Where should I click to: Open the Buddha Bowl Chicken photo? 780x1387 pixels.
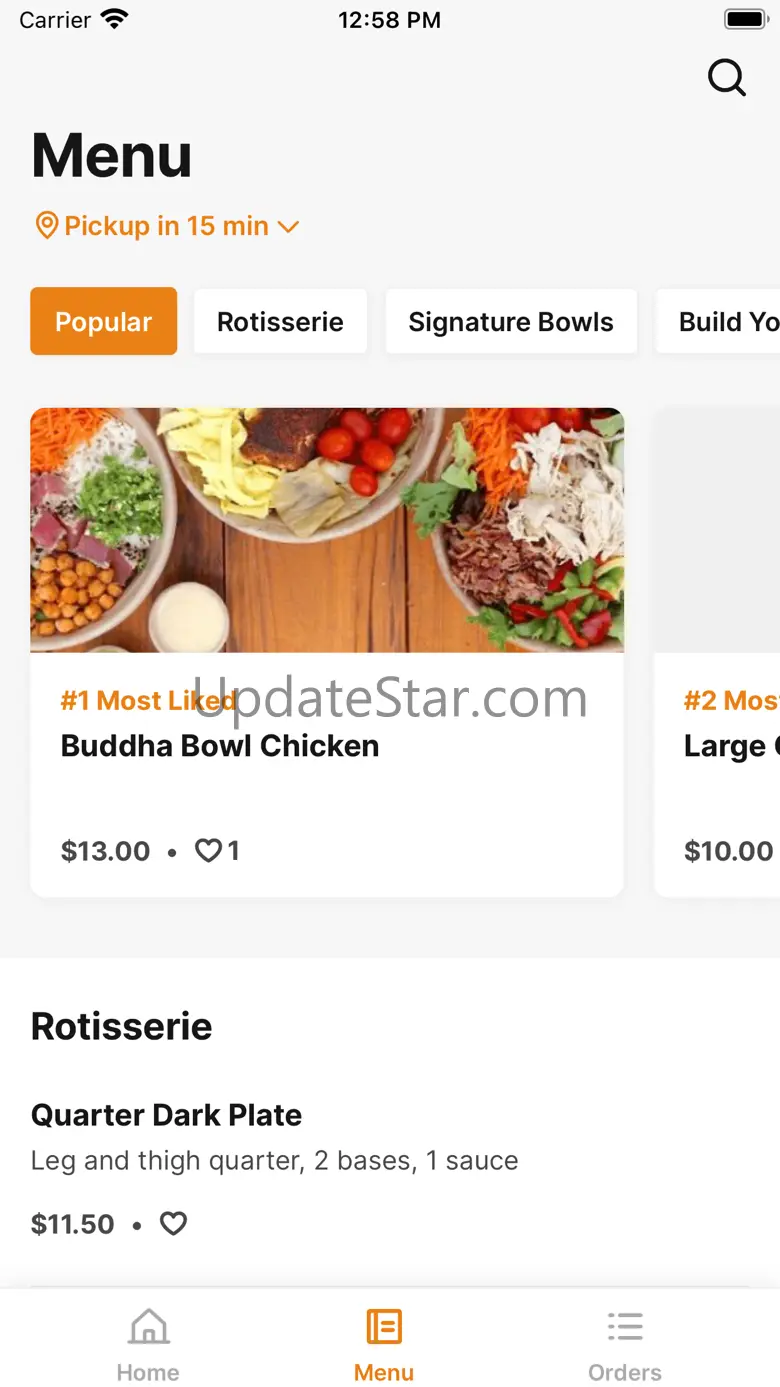(x=327, y=530)
